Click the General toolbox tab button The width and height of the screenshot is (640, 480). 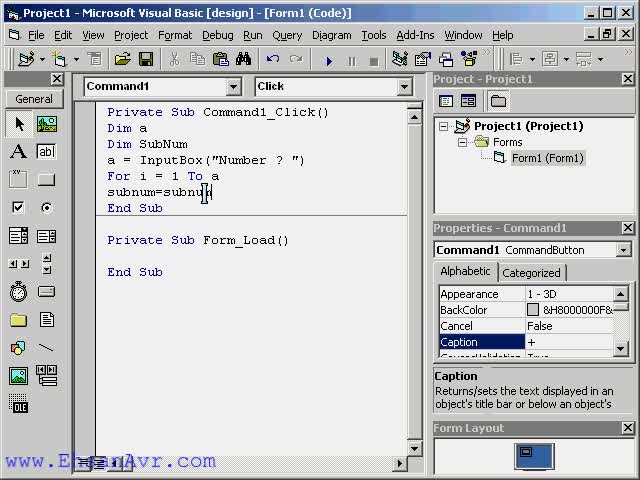coord(34,99)
